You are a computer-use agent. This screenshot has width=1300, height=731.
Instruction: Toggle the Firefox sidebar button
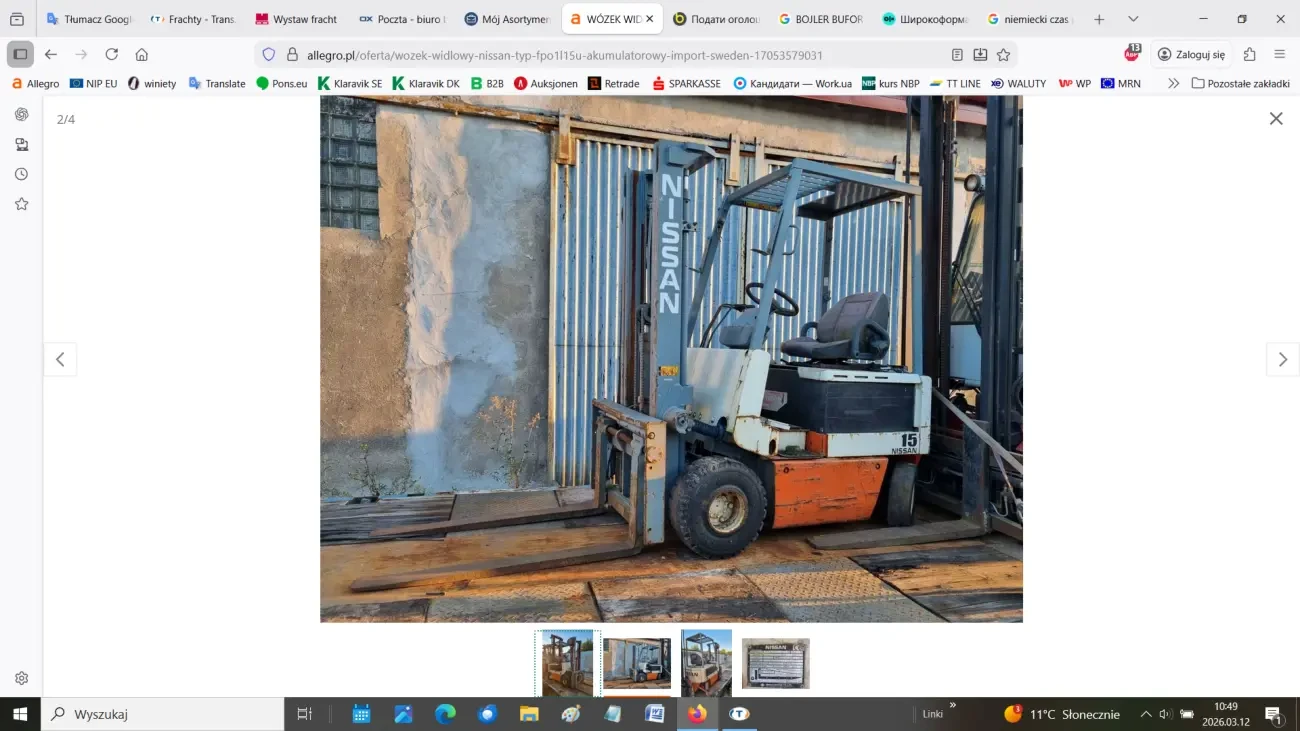click(x=20, y=54)
